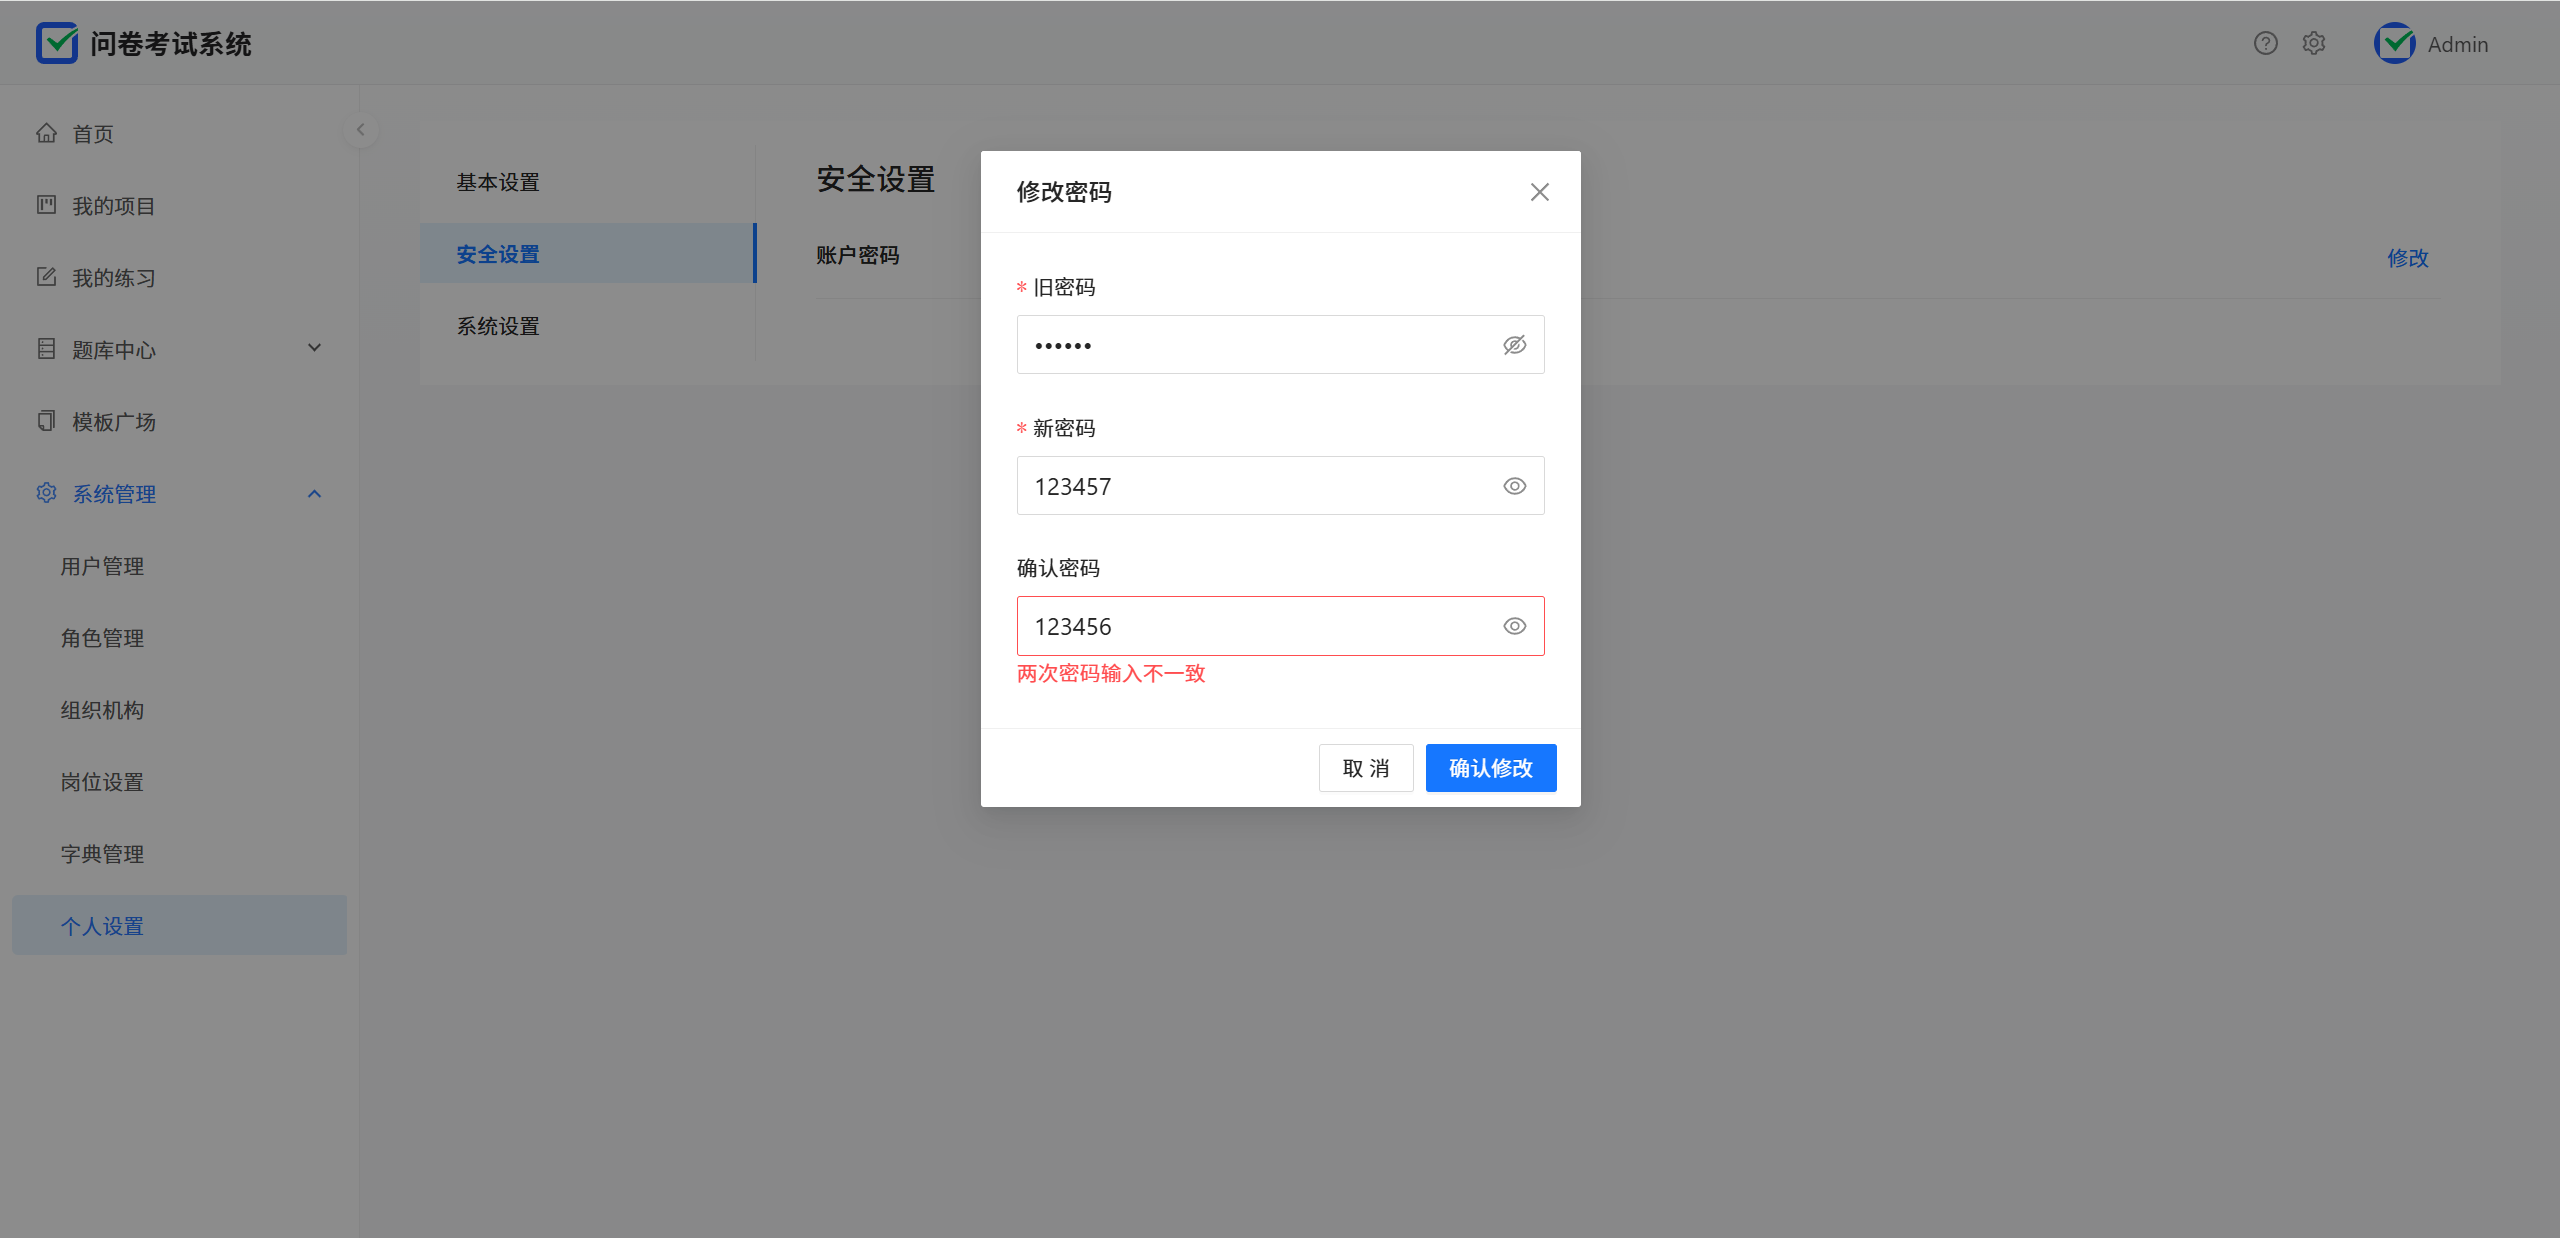
Task: Click the Admin username
Action: [2458, 44]
